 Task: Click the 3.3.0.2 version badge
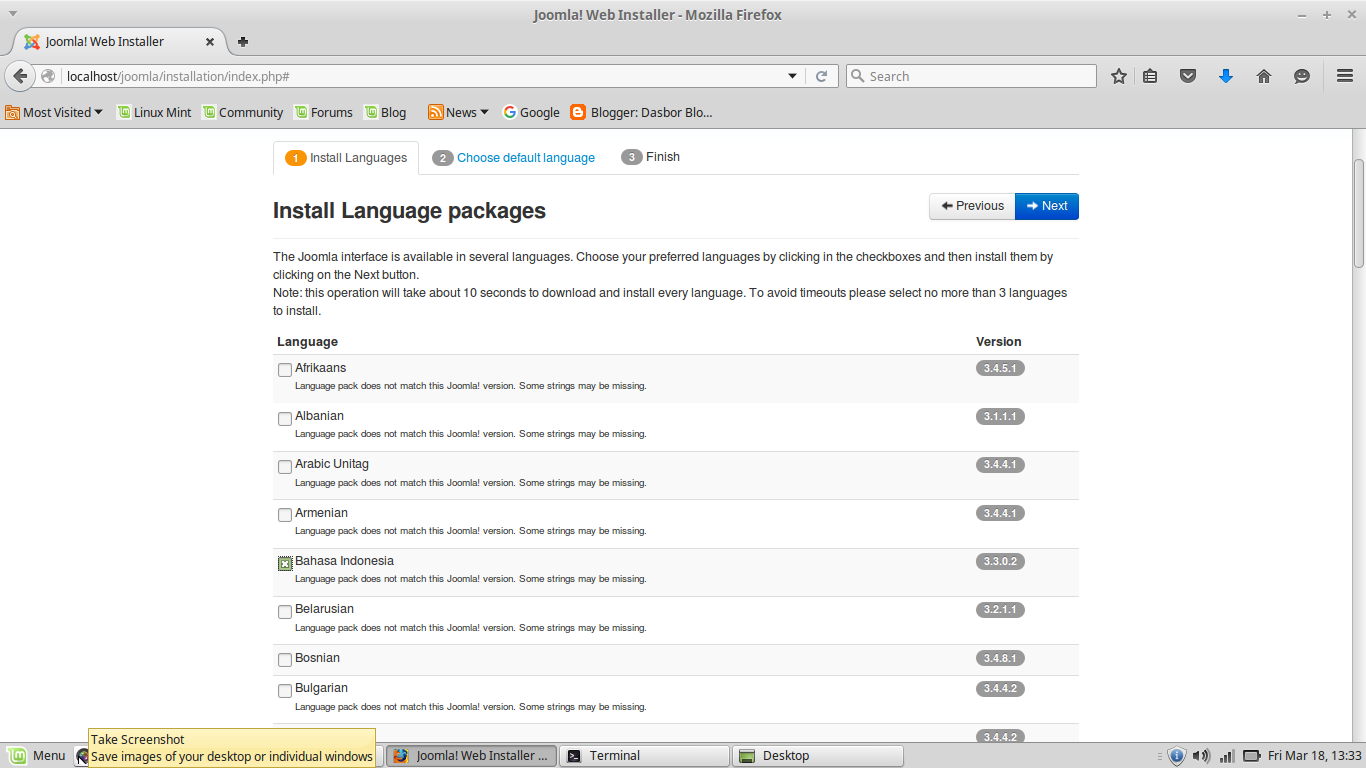point(1000,561)
